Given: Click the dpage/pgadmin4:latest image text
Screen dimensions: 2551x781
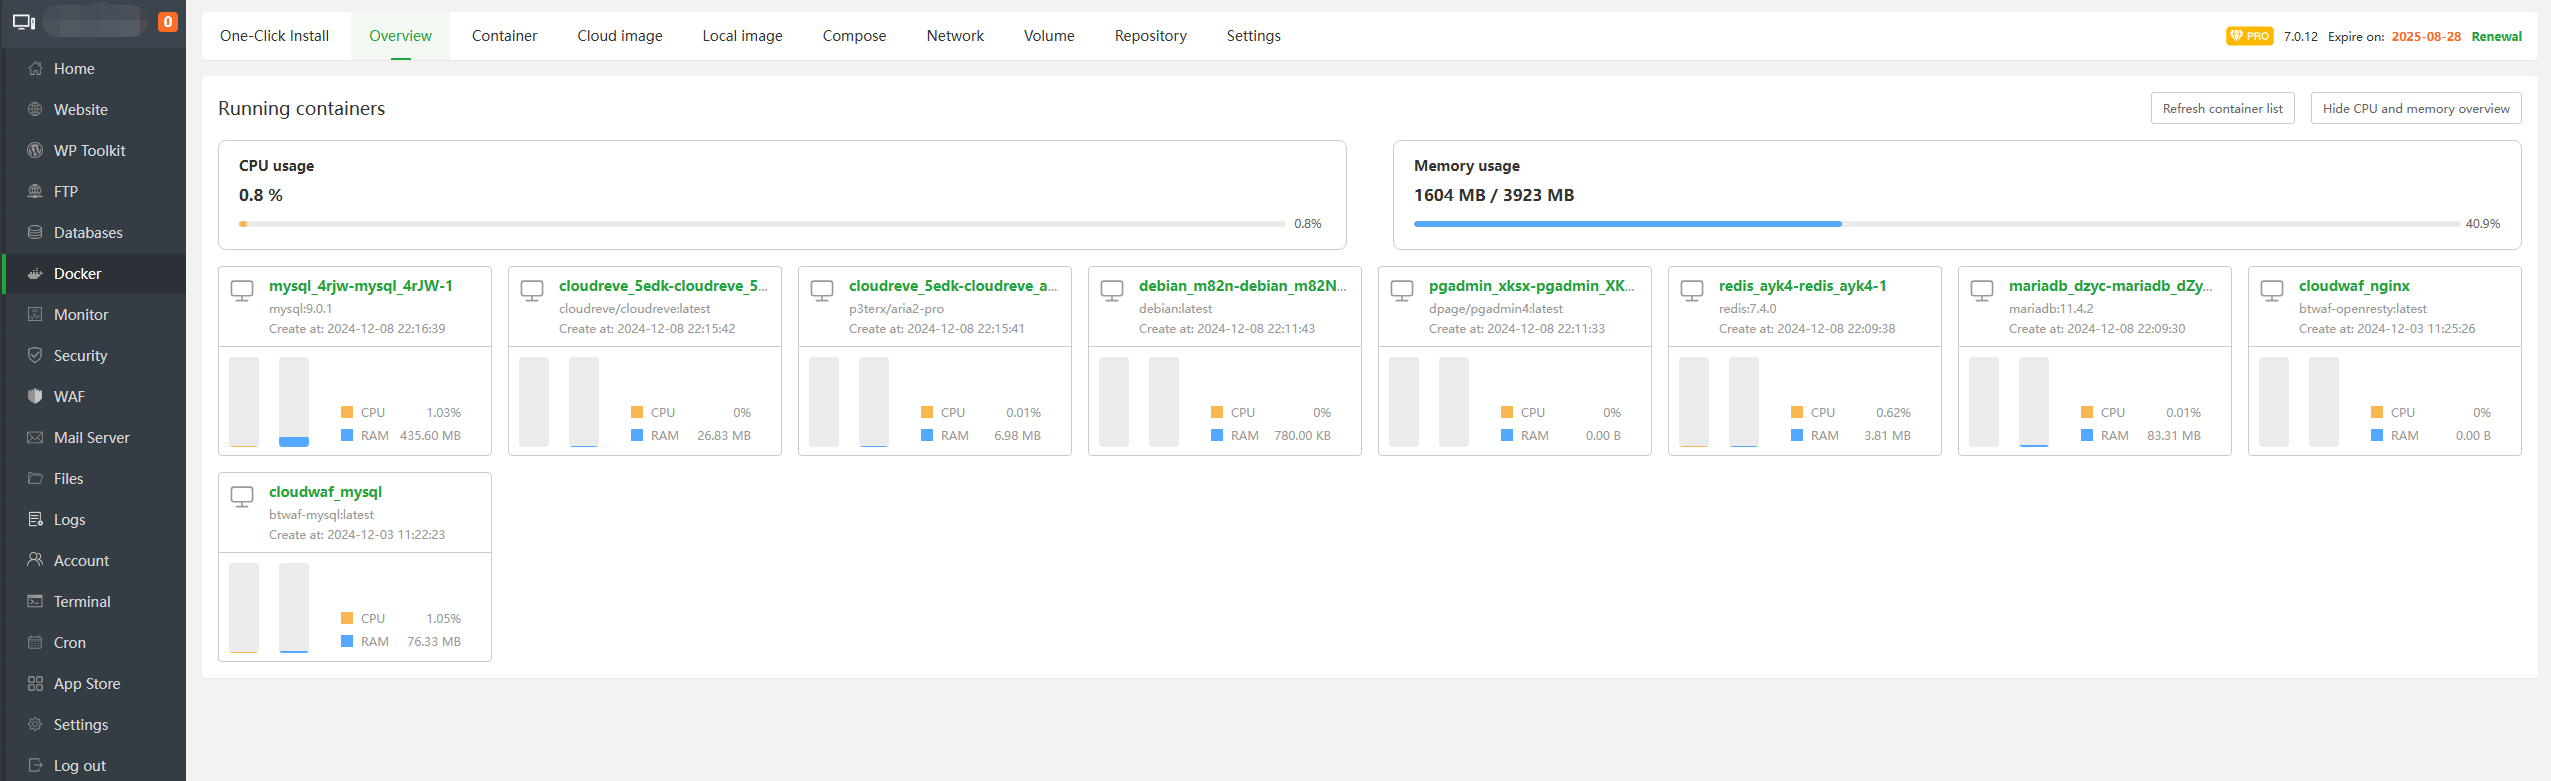Looking at the screenshot, I should pyautogui.click(x=1496, y=309).
